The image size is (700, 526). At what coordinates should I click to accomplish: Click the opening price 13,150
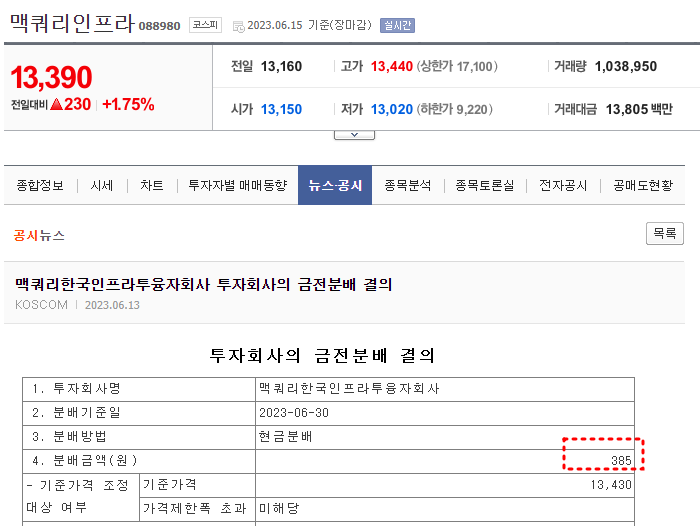pos(281,109)
